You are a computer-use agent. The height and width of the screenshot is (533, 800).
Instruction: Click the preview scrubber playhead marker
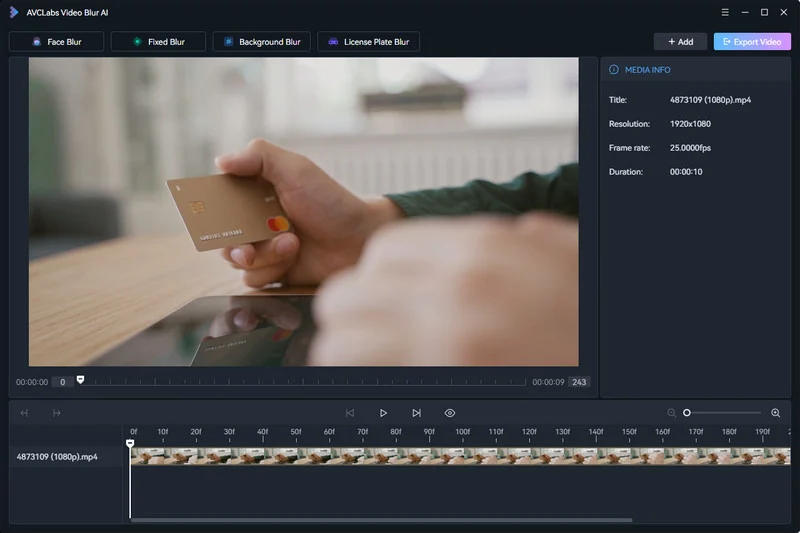[x=80, y=379]
